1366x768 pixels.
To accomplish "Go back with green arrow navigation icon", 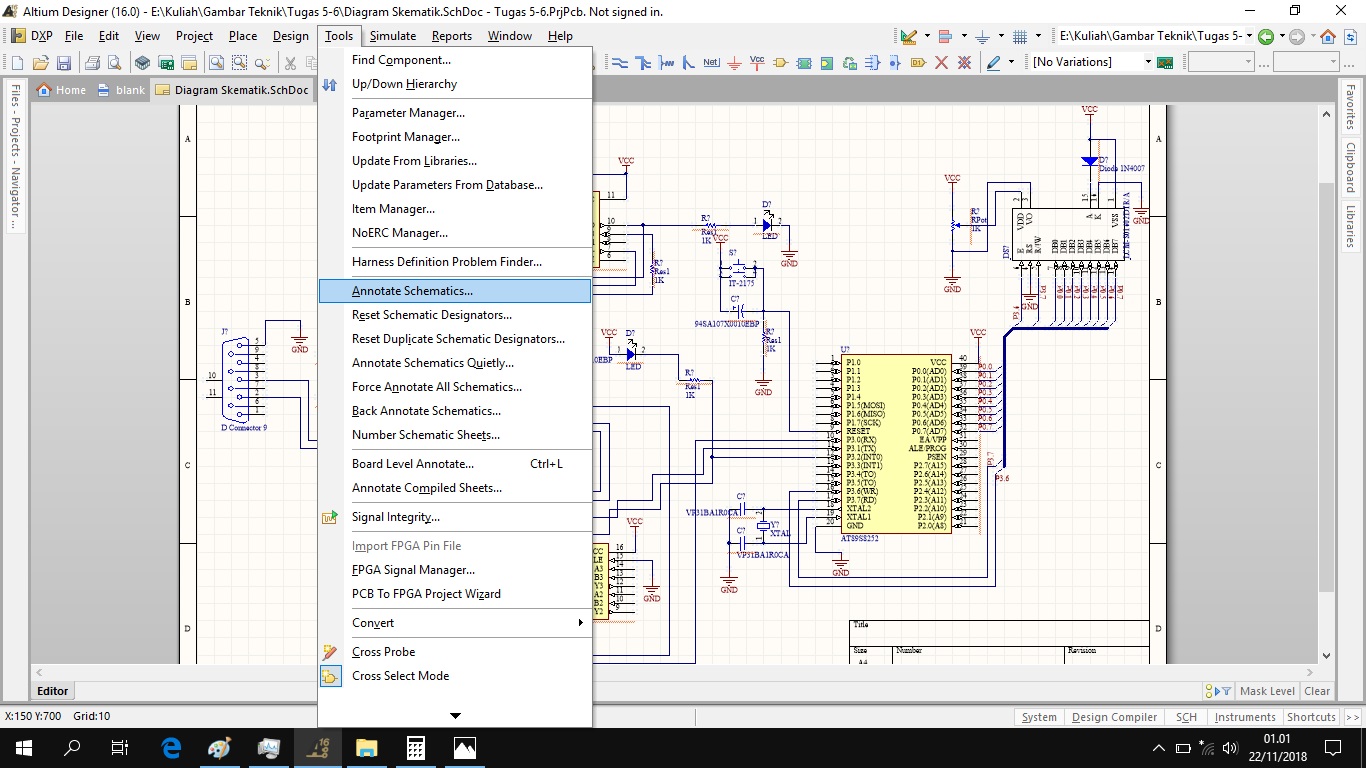I will tap(1266, 37).
